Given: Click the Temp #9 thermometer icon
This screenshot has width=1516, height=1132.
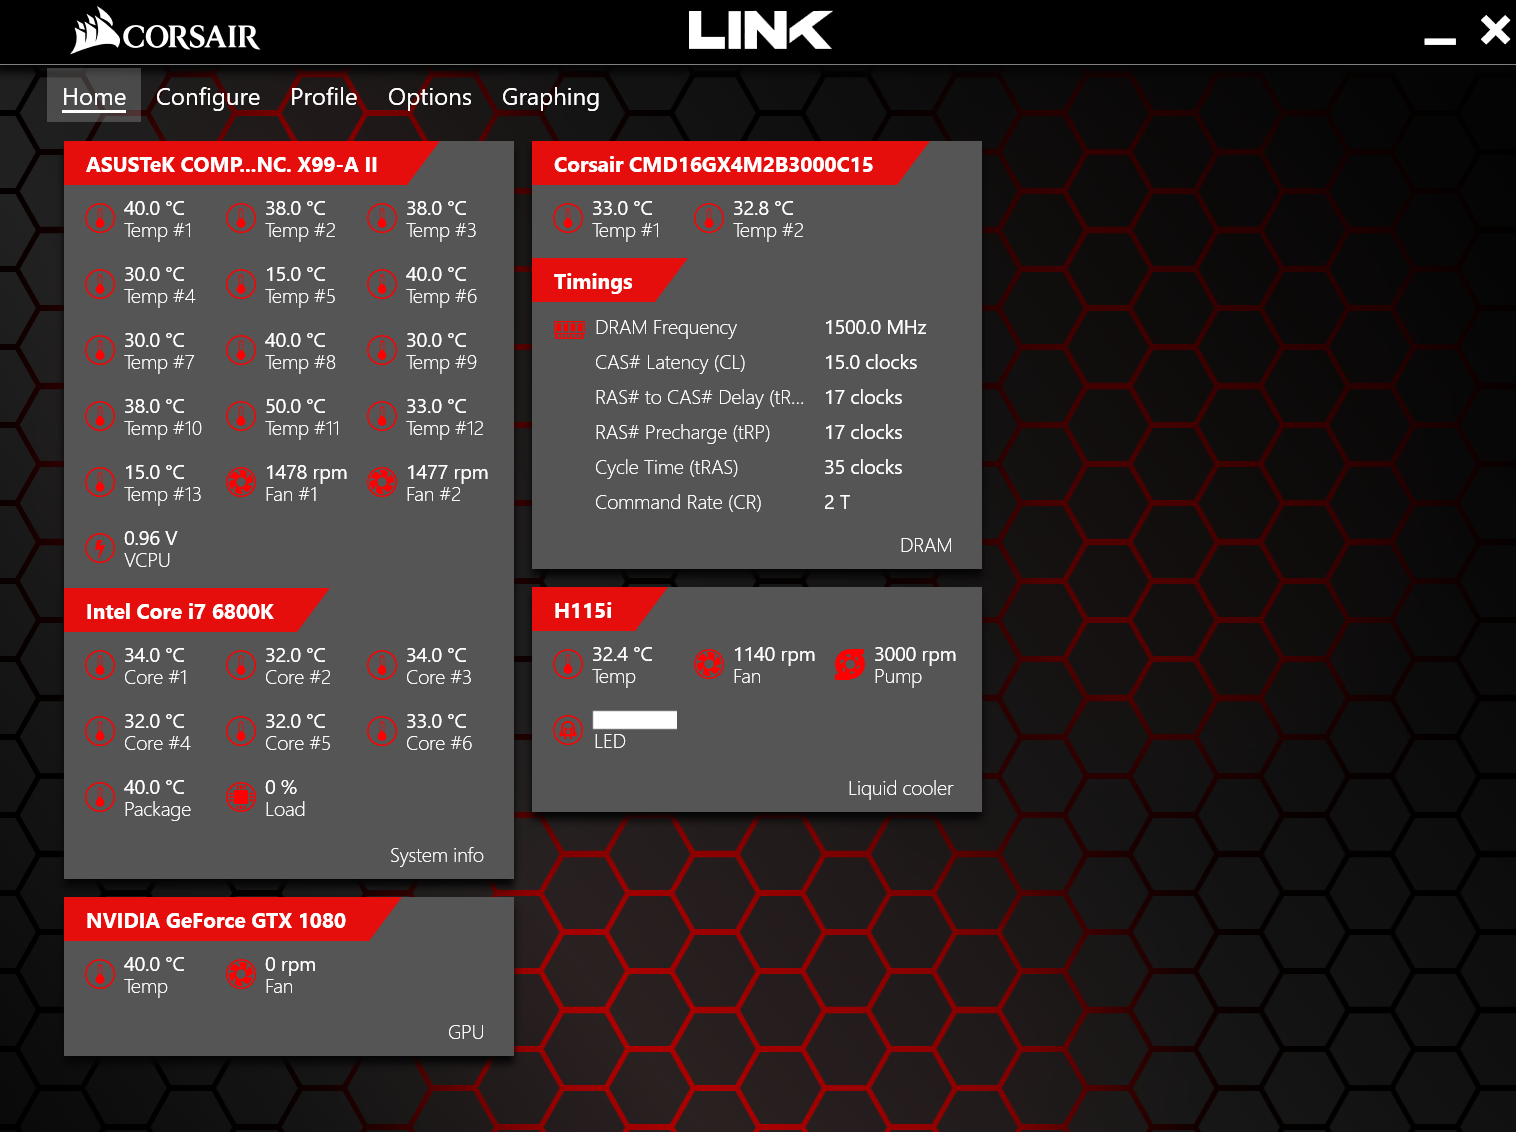Looking at the screenshot, I should [x=382, y=351].
